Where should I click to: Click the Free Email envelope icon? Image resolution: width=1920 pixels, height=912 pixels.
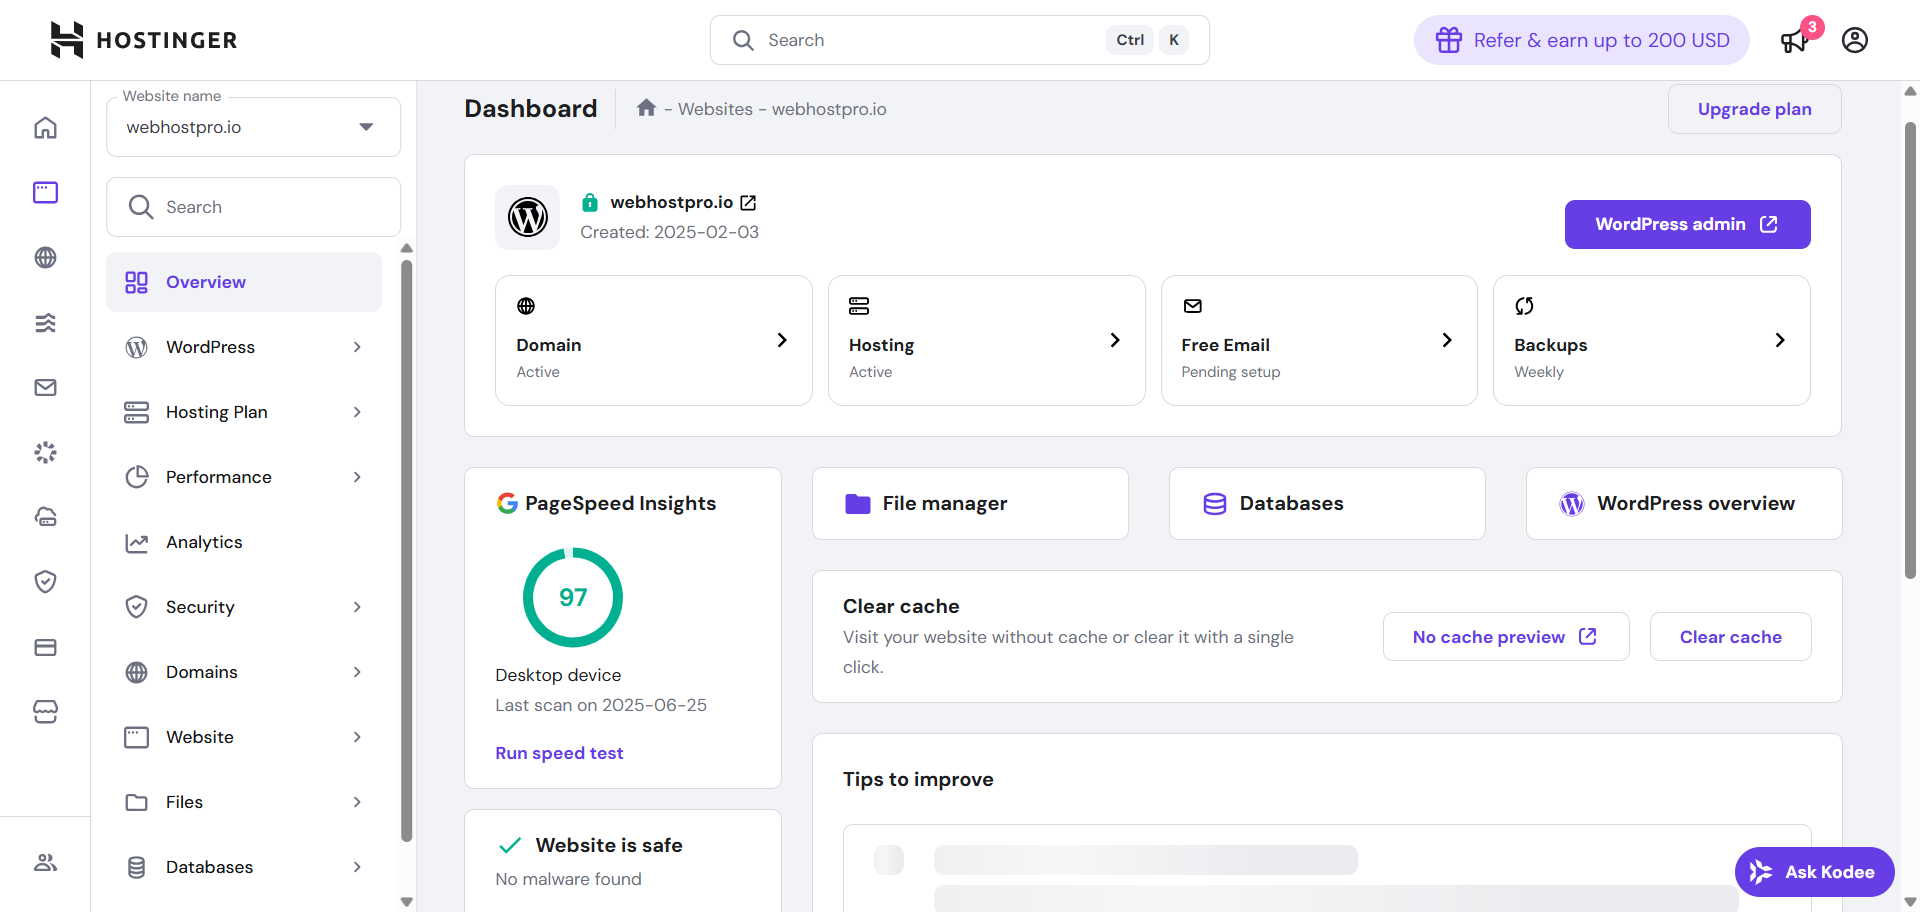tap(1192, 306)
